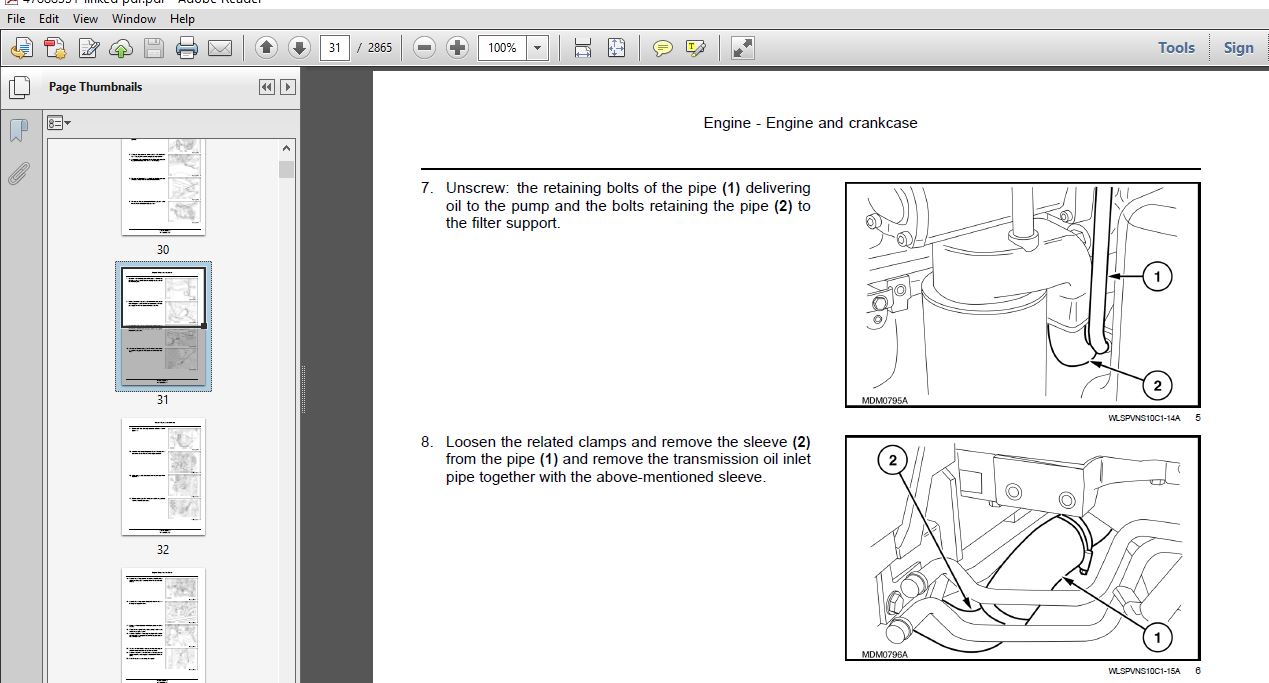Open the Tools pane
Image resolution: width=1269 pixels, height=683 pixels.
1176,47
